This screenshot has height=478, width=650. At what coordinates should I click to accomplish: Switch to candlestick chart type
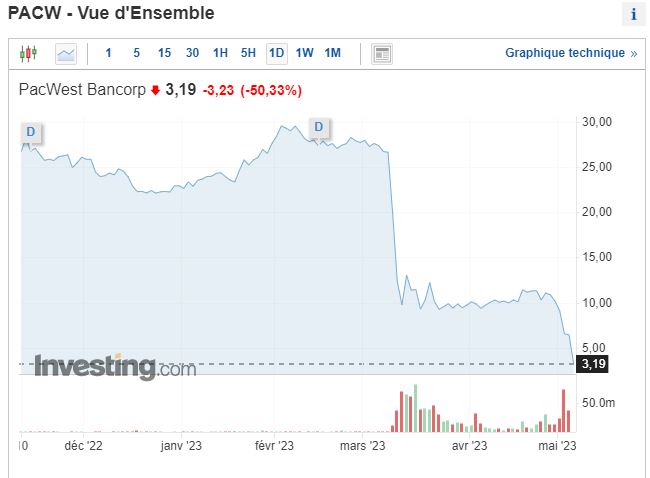pyautogui.click(x=28, y=53)
